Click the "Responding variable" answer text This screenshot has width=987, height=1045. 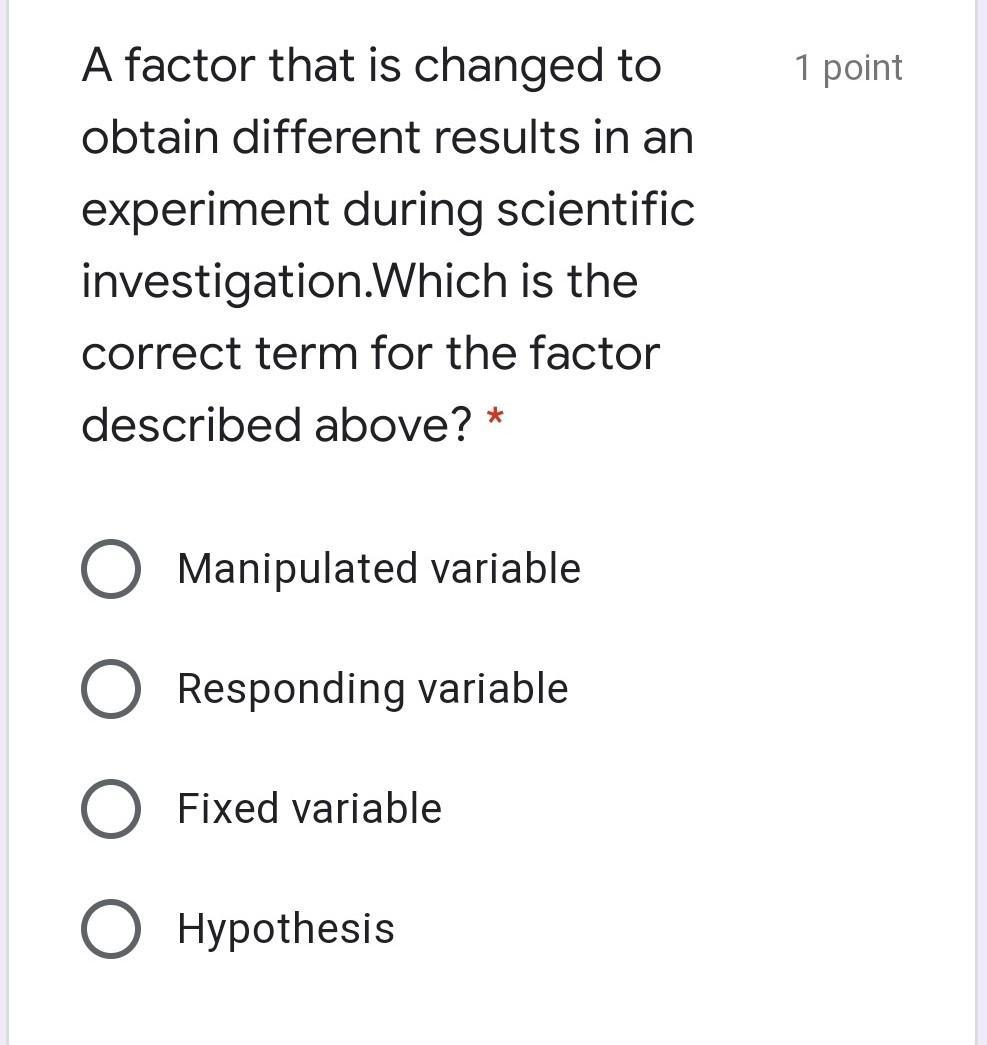point(372,689)
